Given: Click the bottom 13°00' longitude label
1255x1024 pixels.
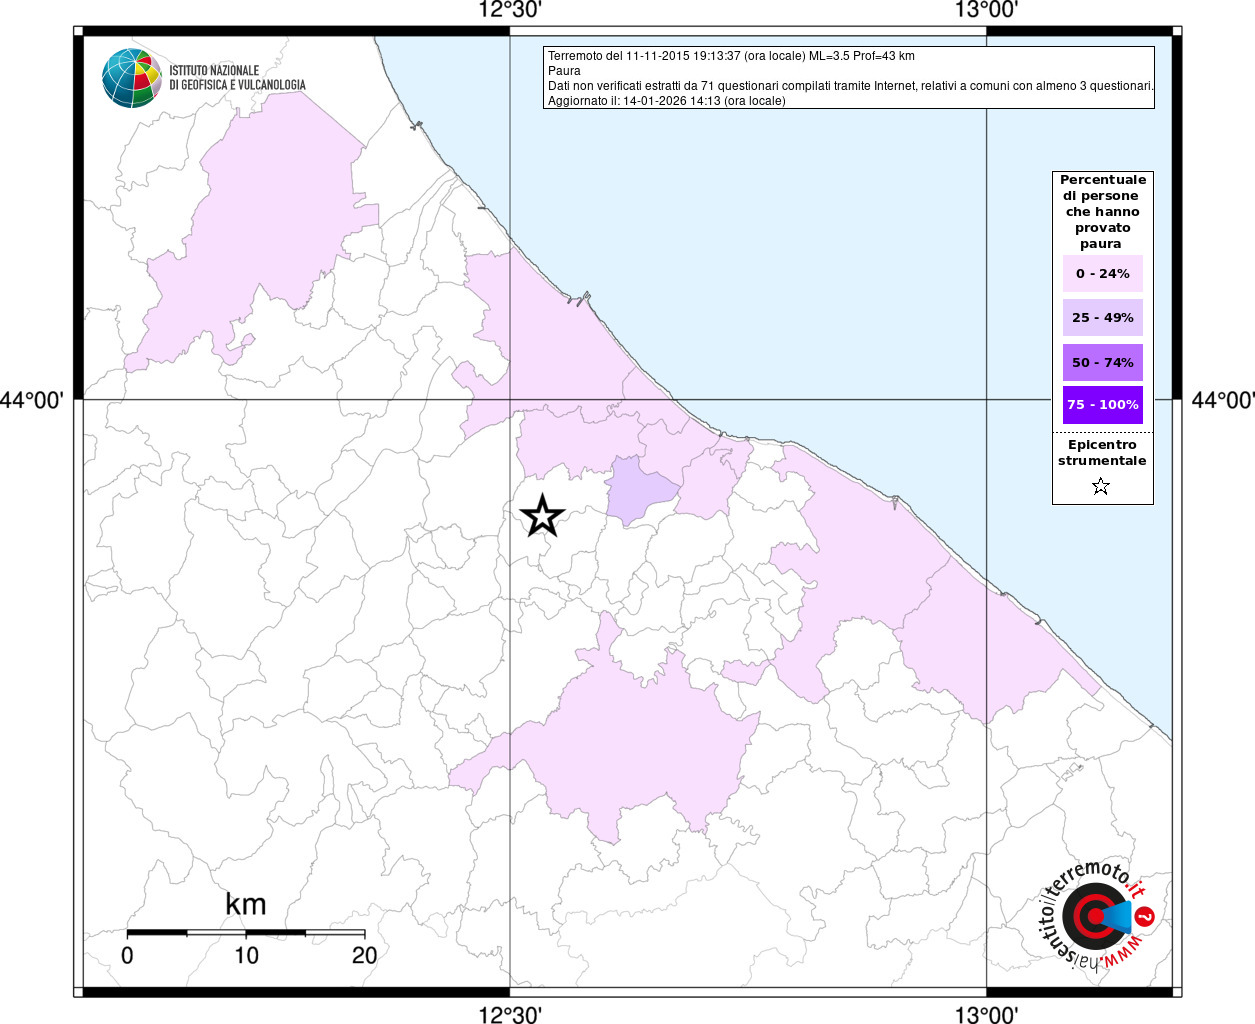Looking at the screenshot, I should tap(986, 1015).
